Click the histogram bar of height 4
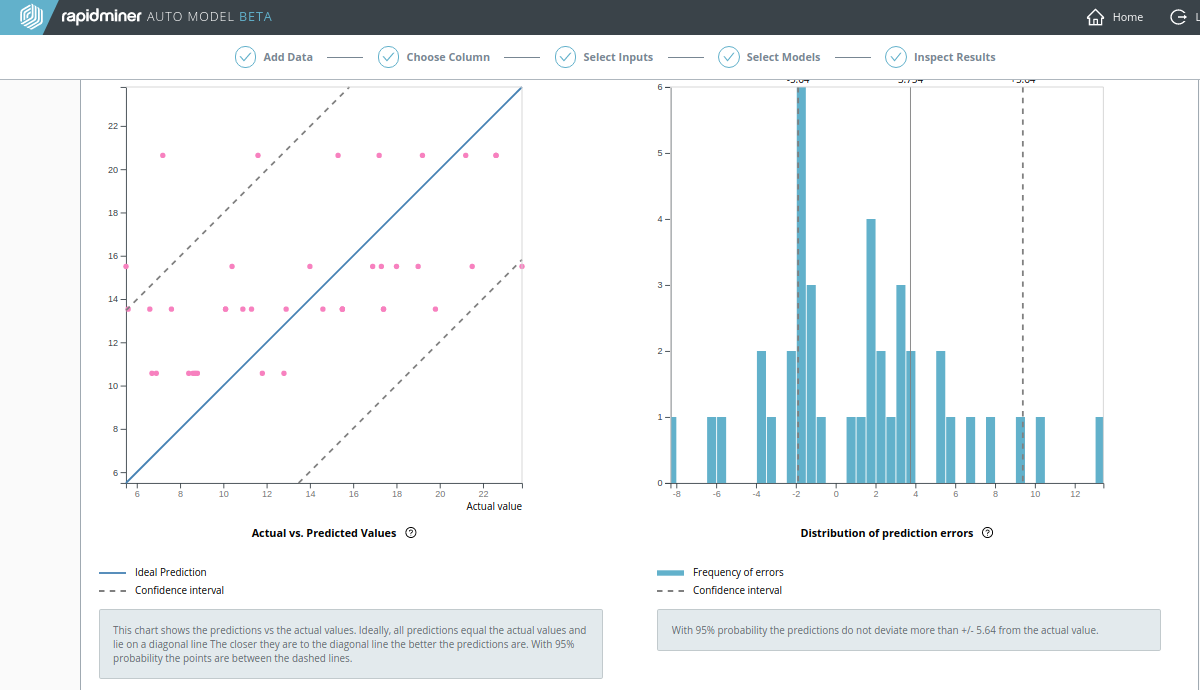This screenshot has width=1200, height=690. 871,351
